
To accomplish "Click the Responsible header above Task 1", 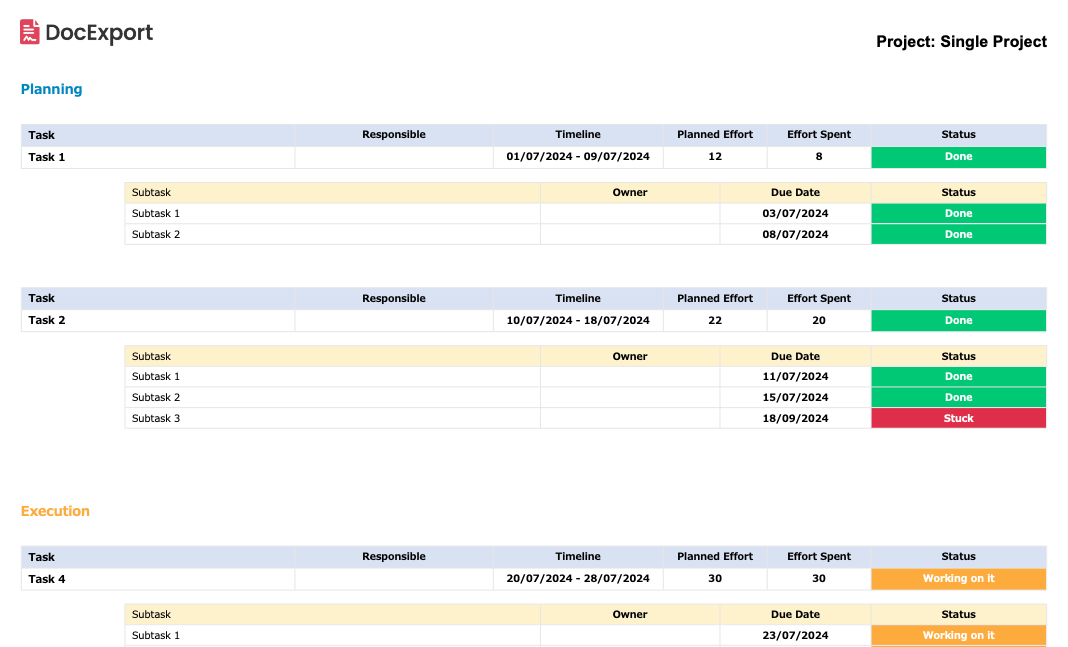I will 394,135.
